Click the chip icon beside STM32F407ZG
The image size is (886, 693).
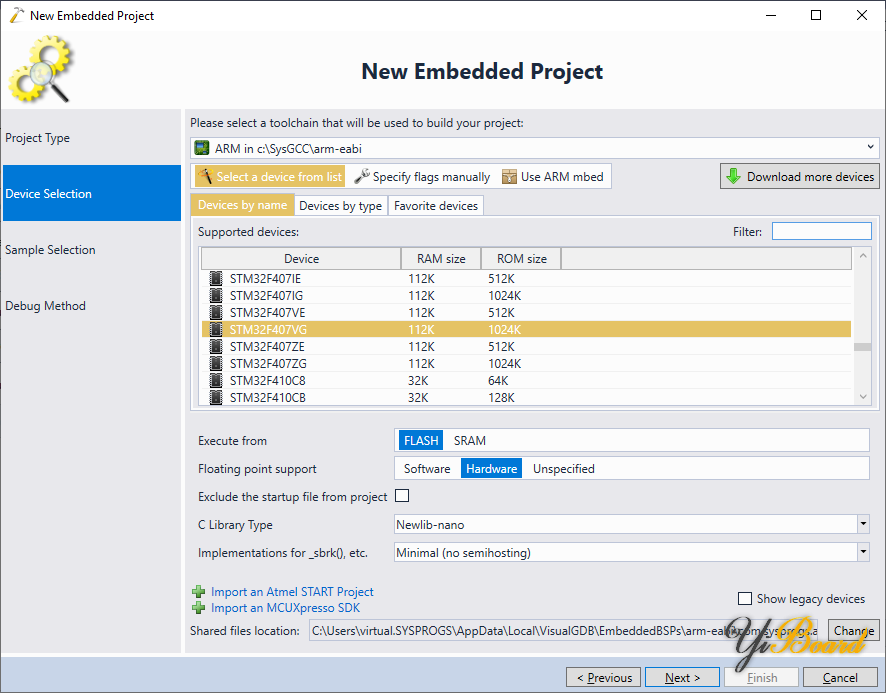point(216,364)
